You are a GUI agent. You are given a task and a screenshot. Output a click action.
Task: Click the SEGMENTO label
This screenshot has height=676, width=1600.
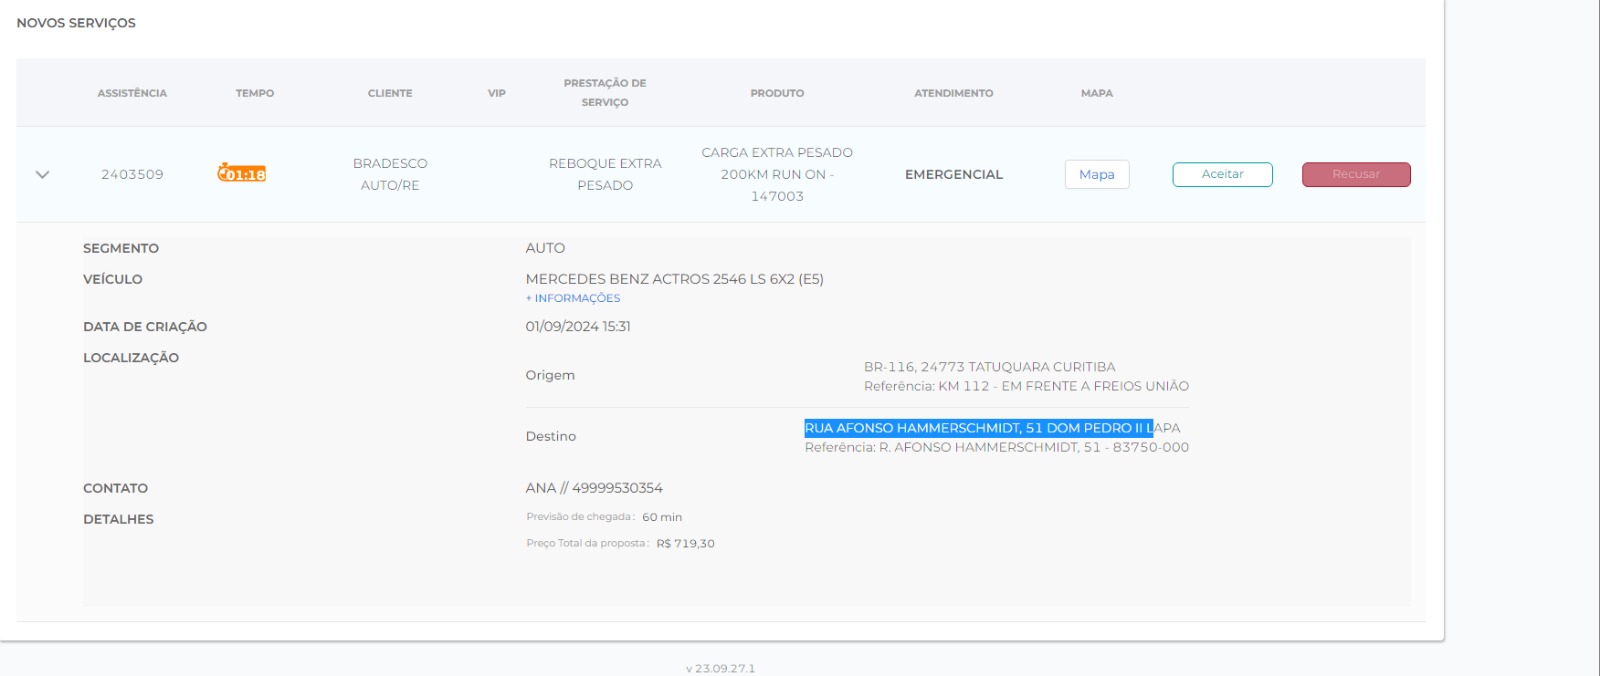121,248
